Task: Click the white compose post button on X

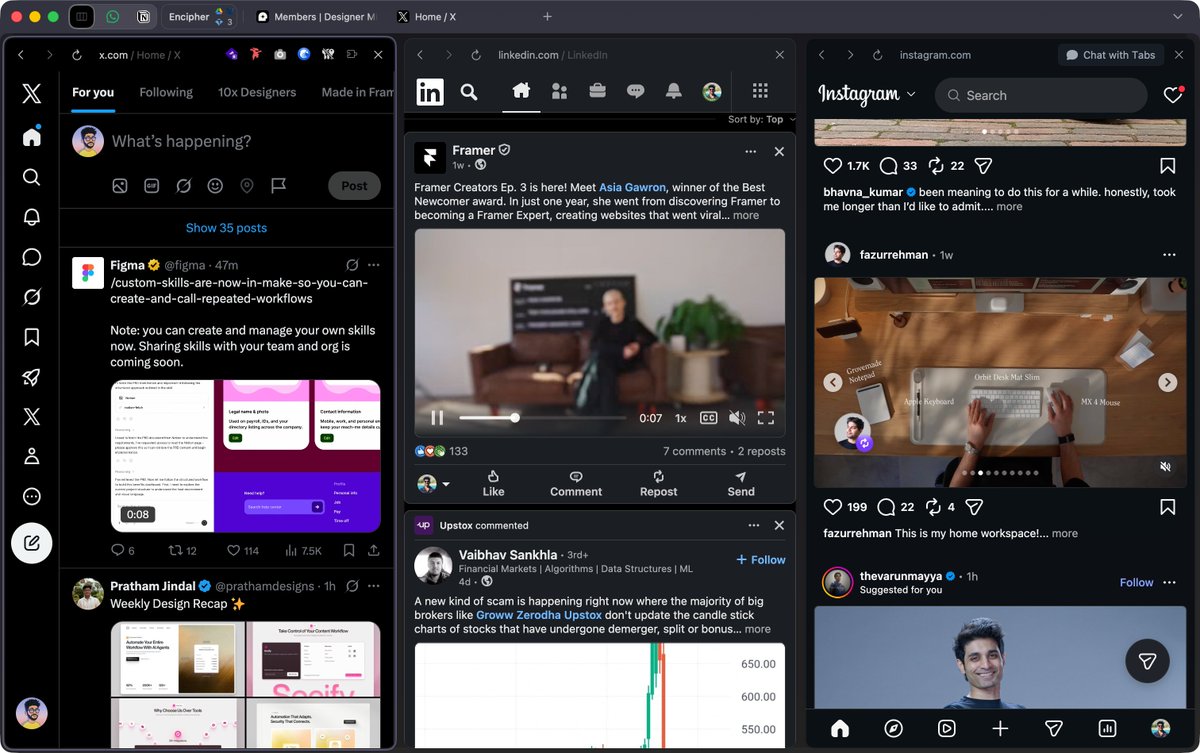Action: (31, 543)
